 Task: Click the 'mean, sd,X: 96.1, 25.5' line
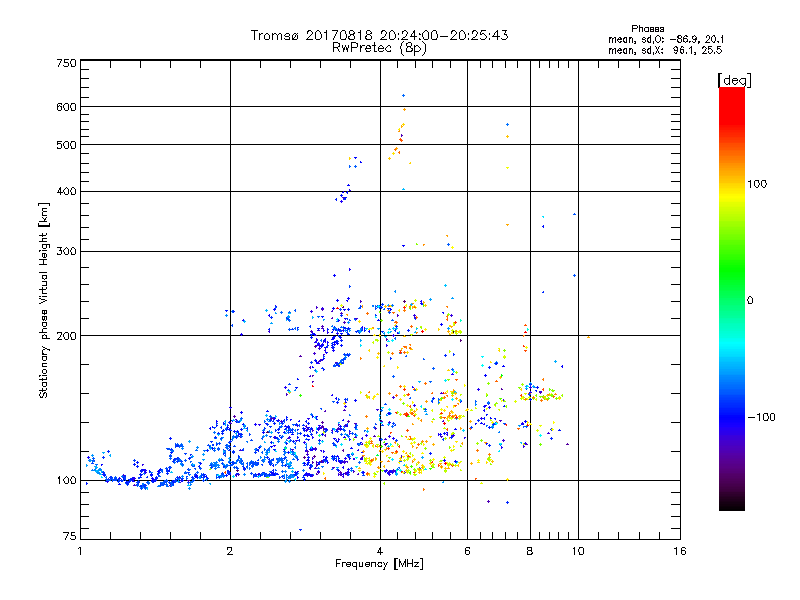click(665, 50)
